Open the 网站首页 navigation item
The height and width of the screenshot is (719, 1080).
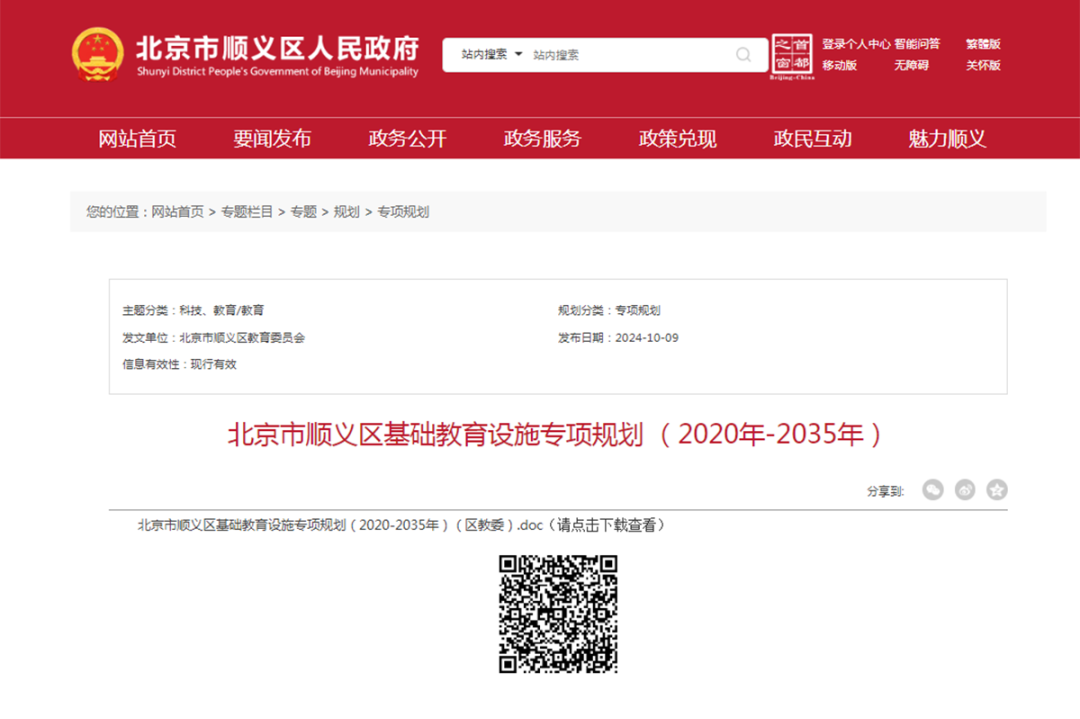(137, 138)
